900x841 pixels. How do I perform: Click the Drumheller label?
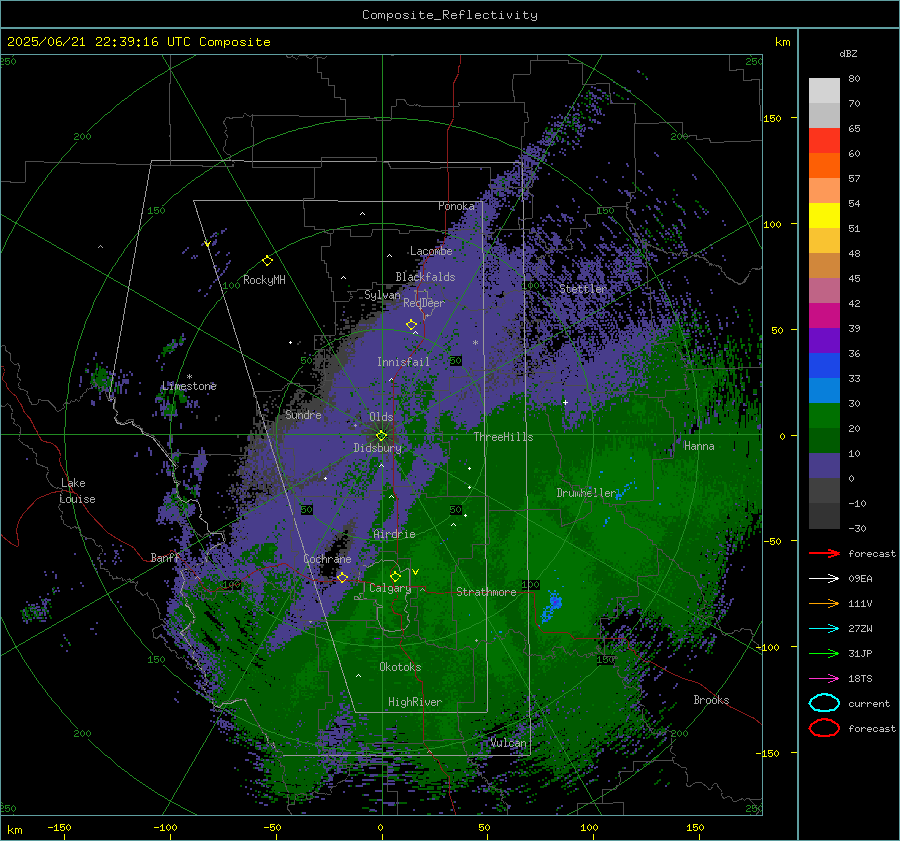tap(586, 493)
